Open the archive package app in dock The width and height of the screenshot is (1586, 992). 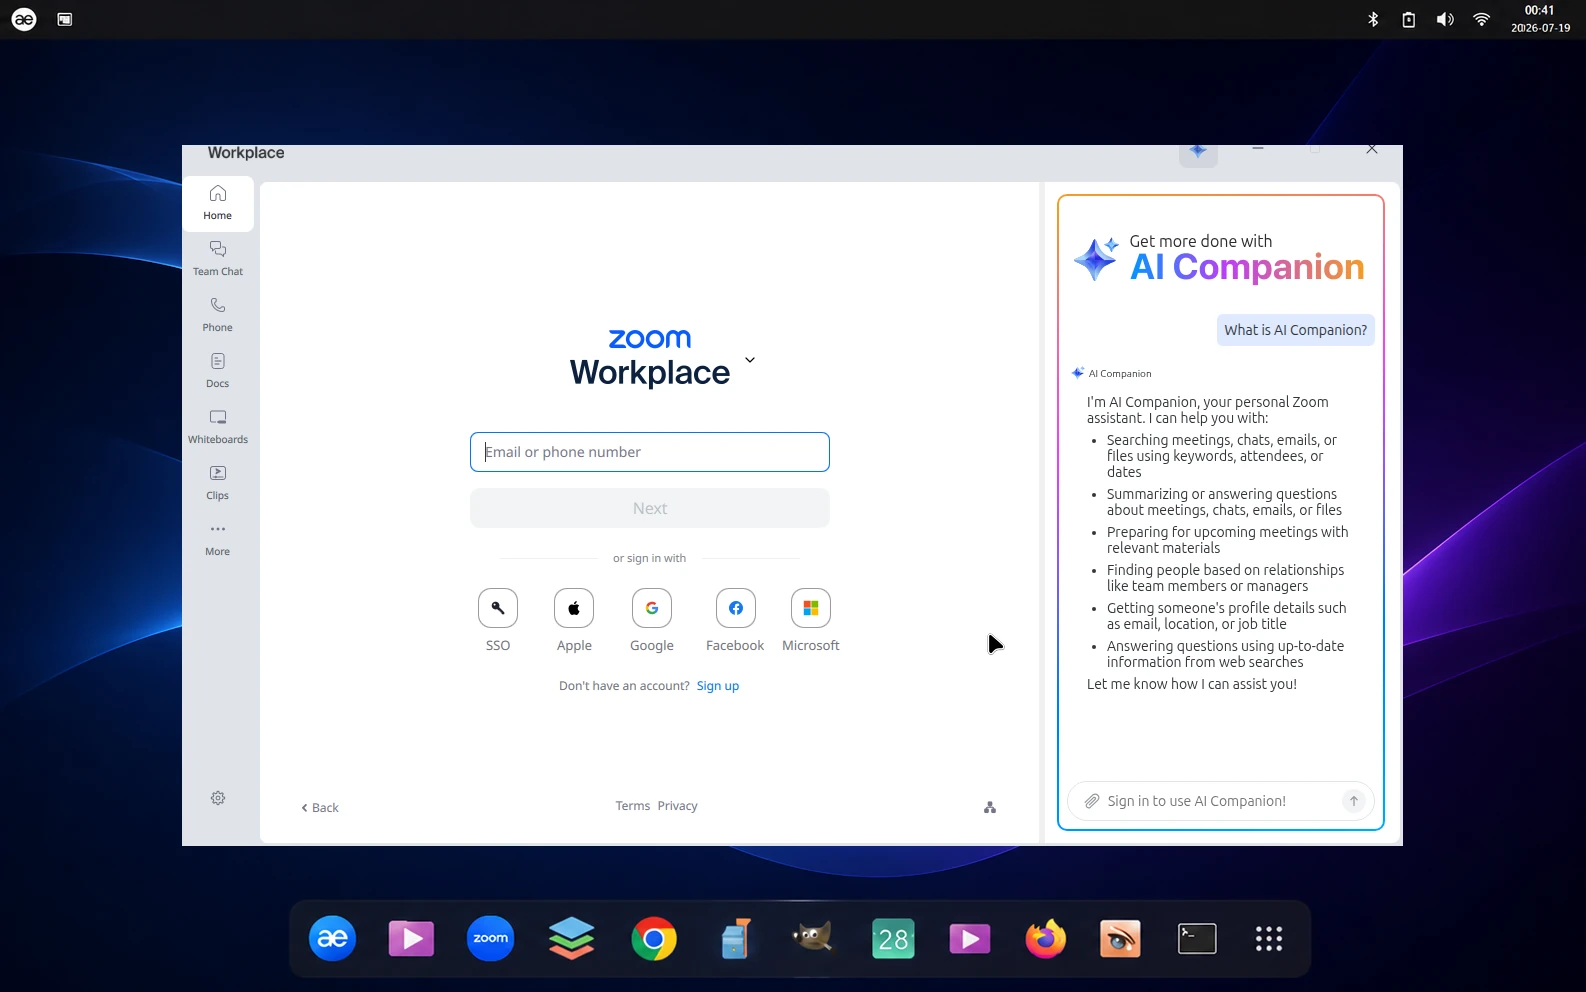pos(735,939)
